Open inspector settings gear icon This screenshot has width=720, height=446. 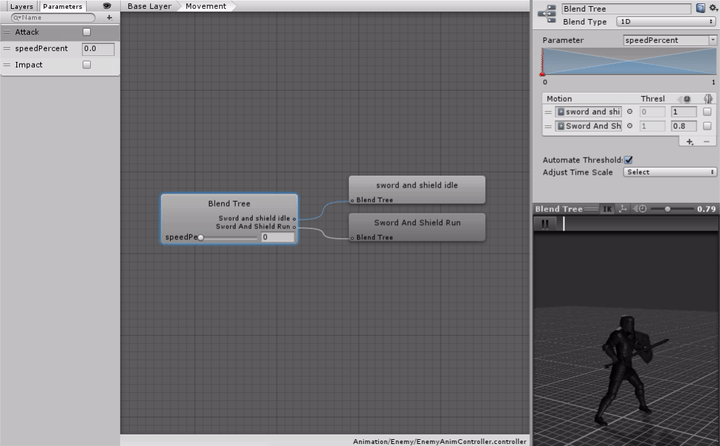[x=712, y=8]
